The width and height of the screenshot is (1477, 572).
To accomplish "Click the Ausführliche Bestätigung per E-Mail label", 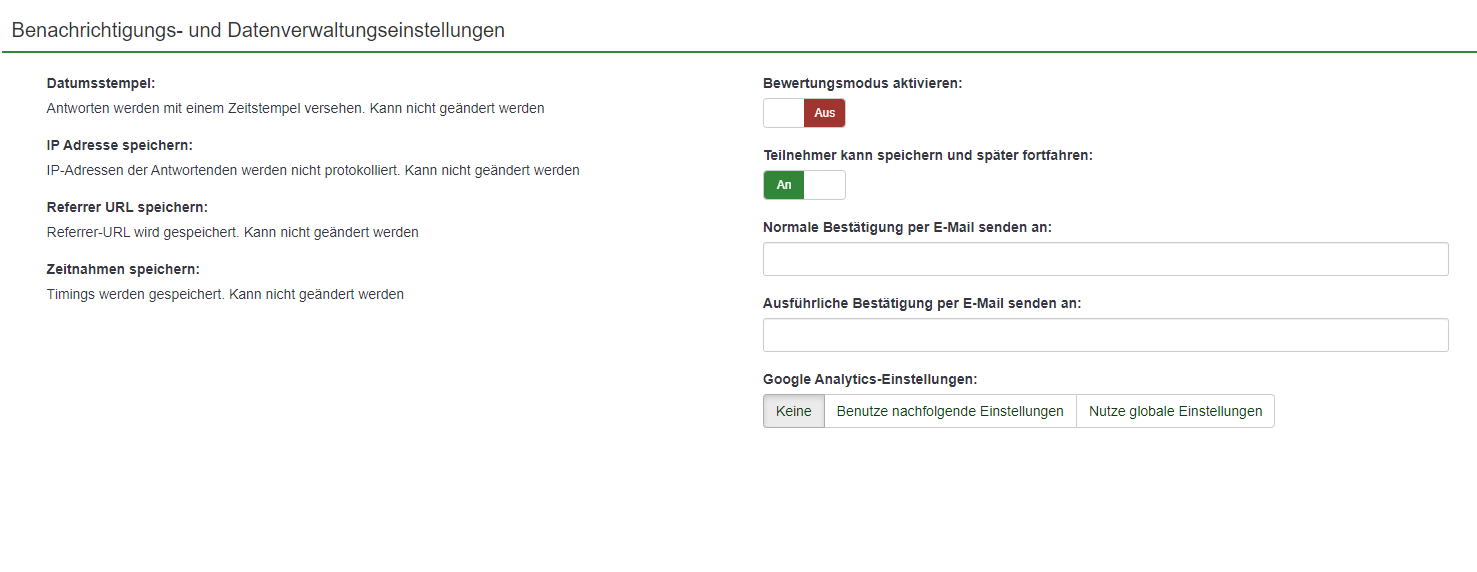I will point(922,303).
